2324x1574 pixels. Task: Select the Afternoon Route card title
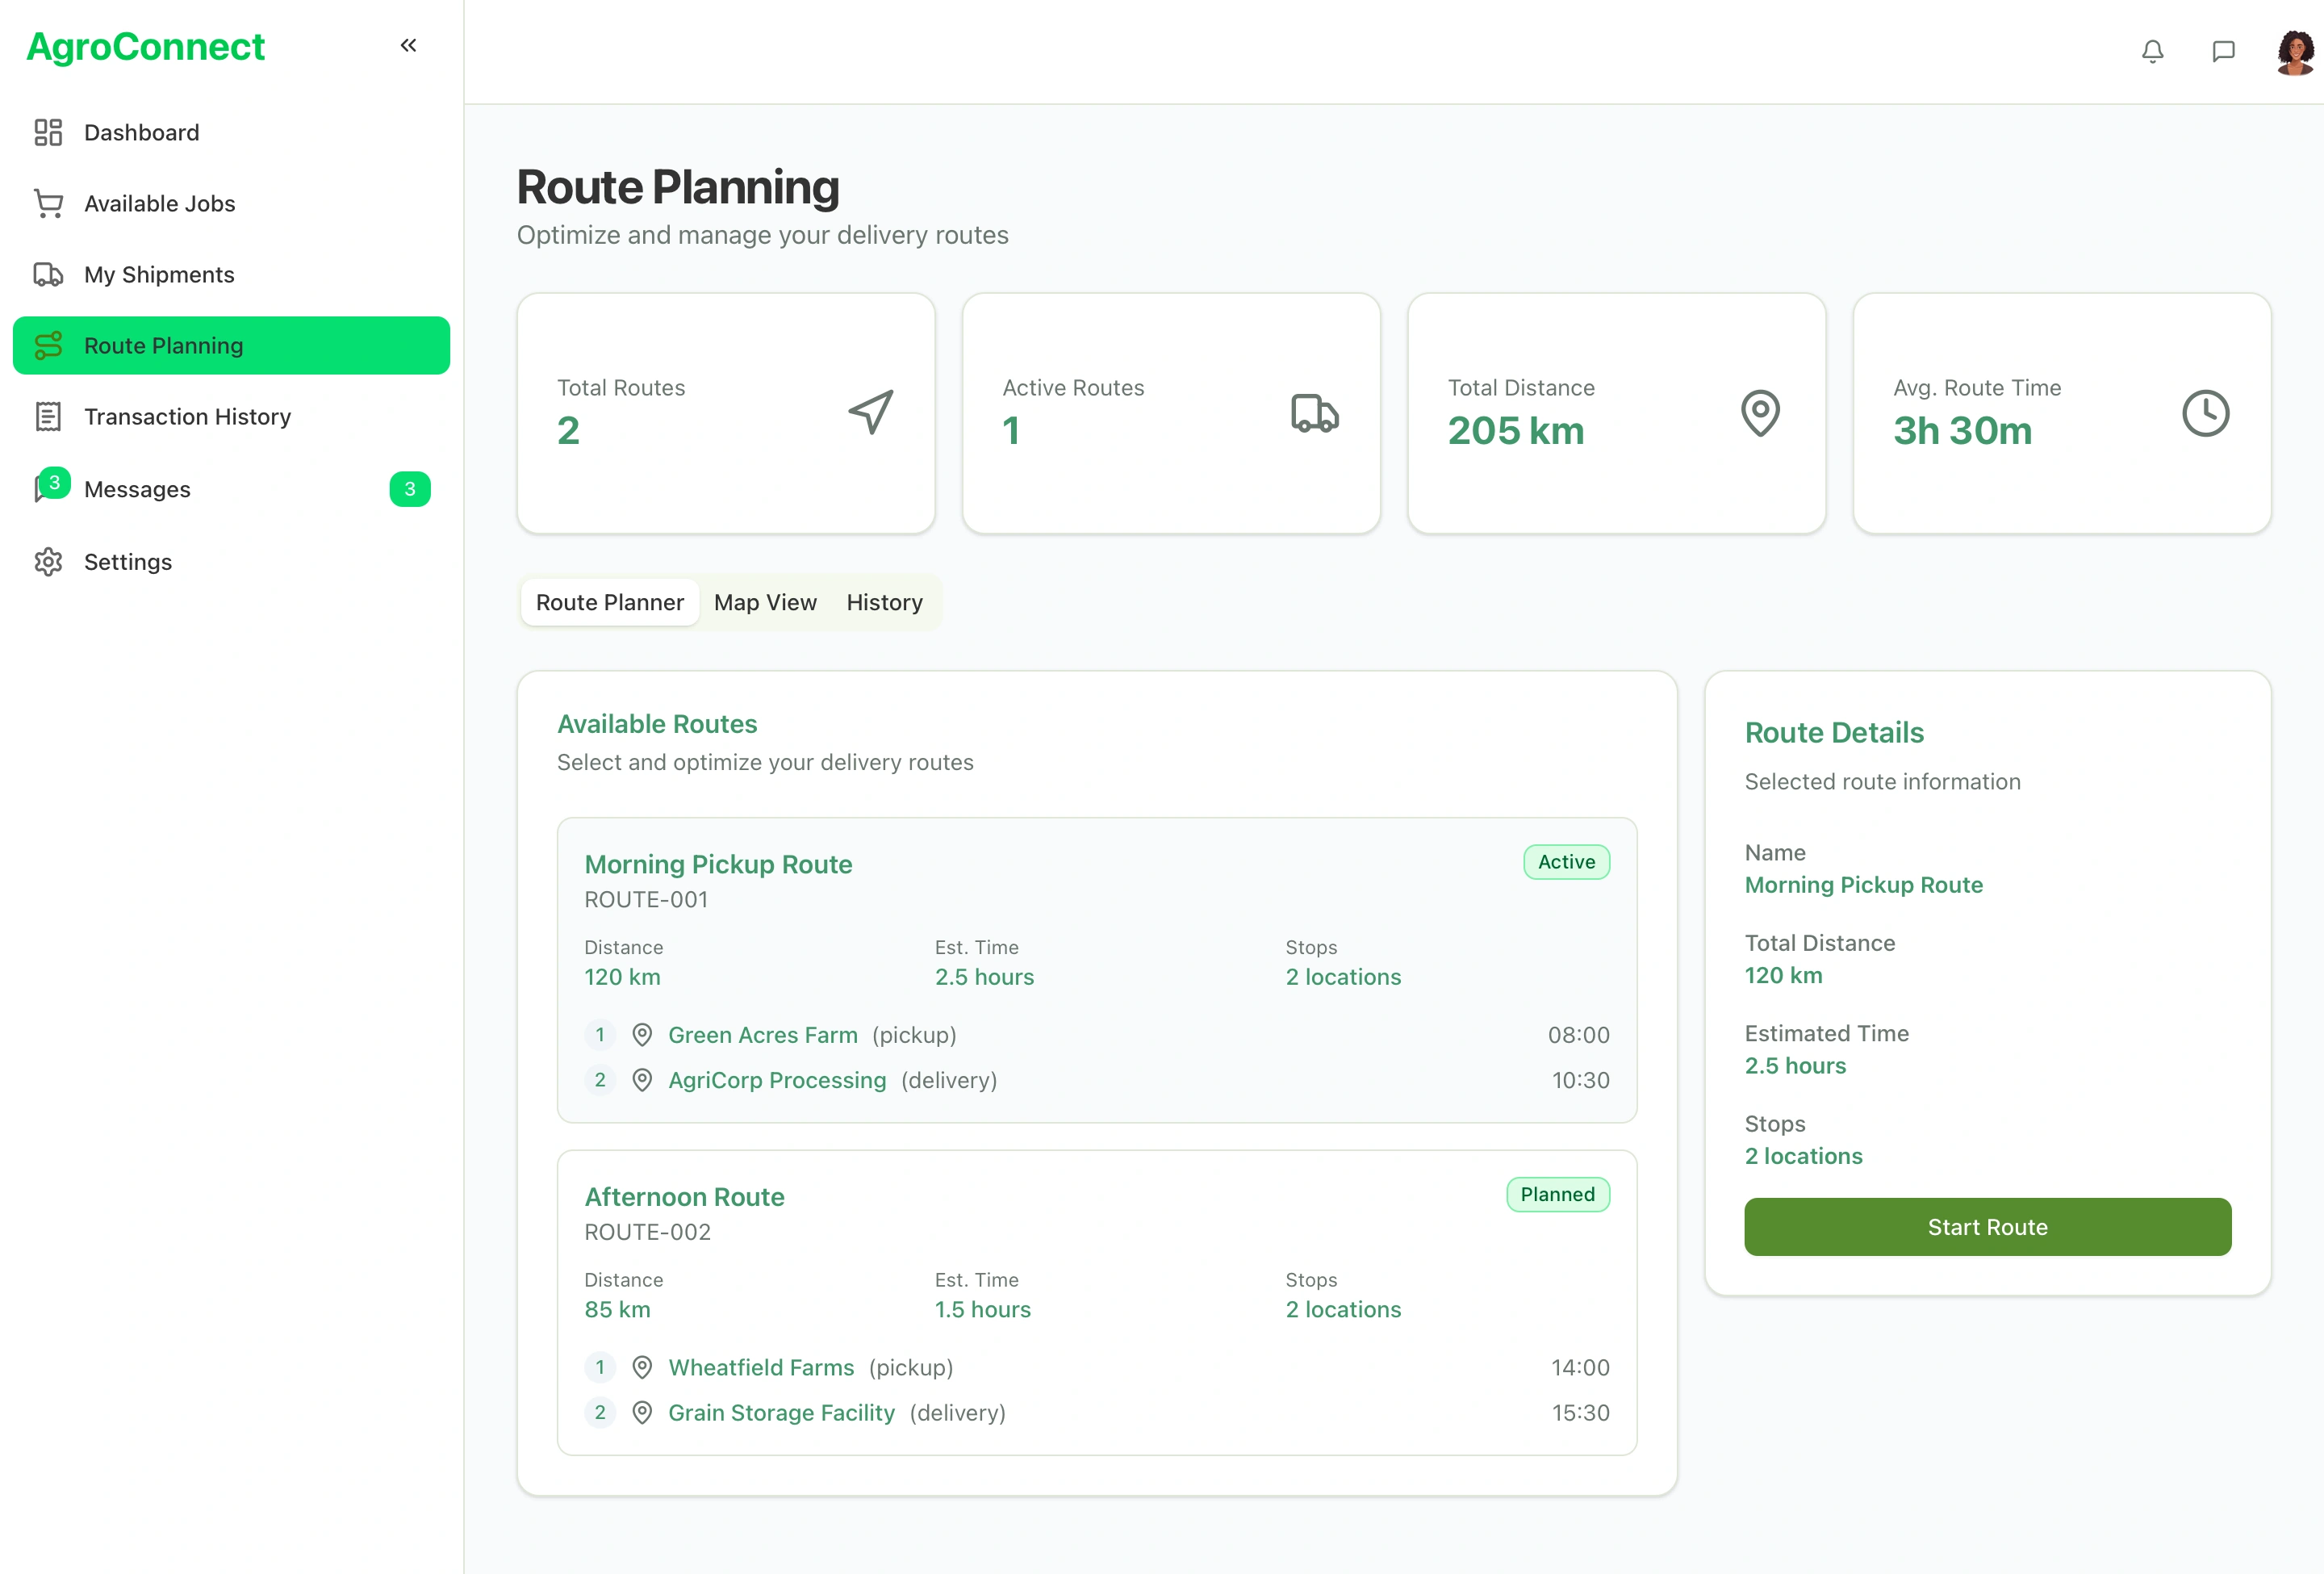(684, 1196)
